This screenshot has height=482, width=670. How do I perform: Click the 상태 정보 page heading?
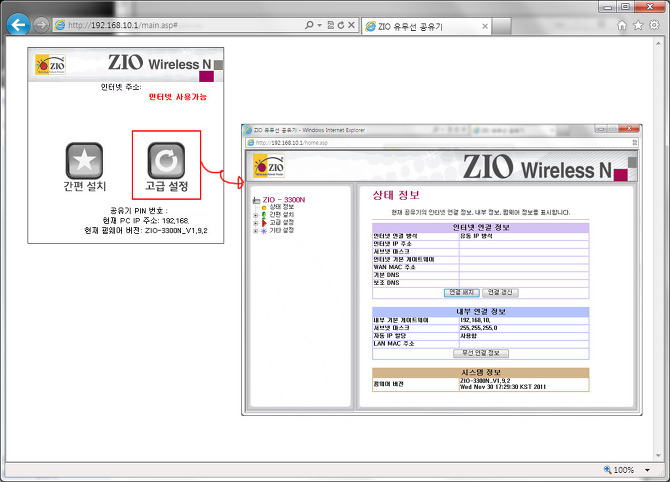pos(396,195)
